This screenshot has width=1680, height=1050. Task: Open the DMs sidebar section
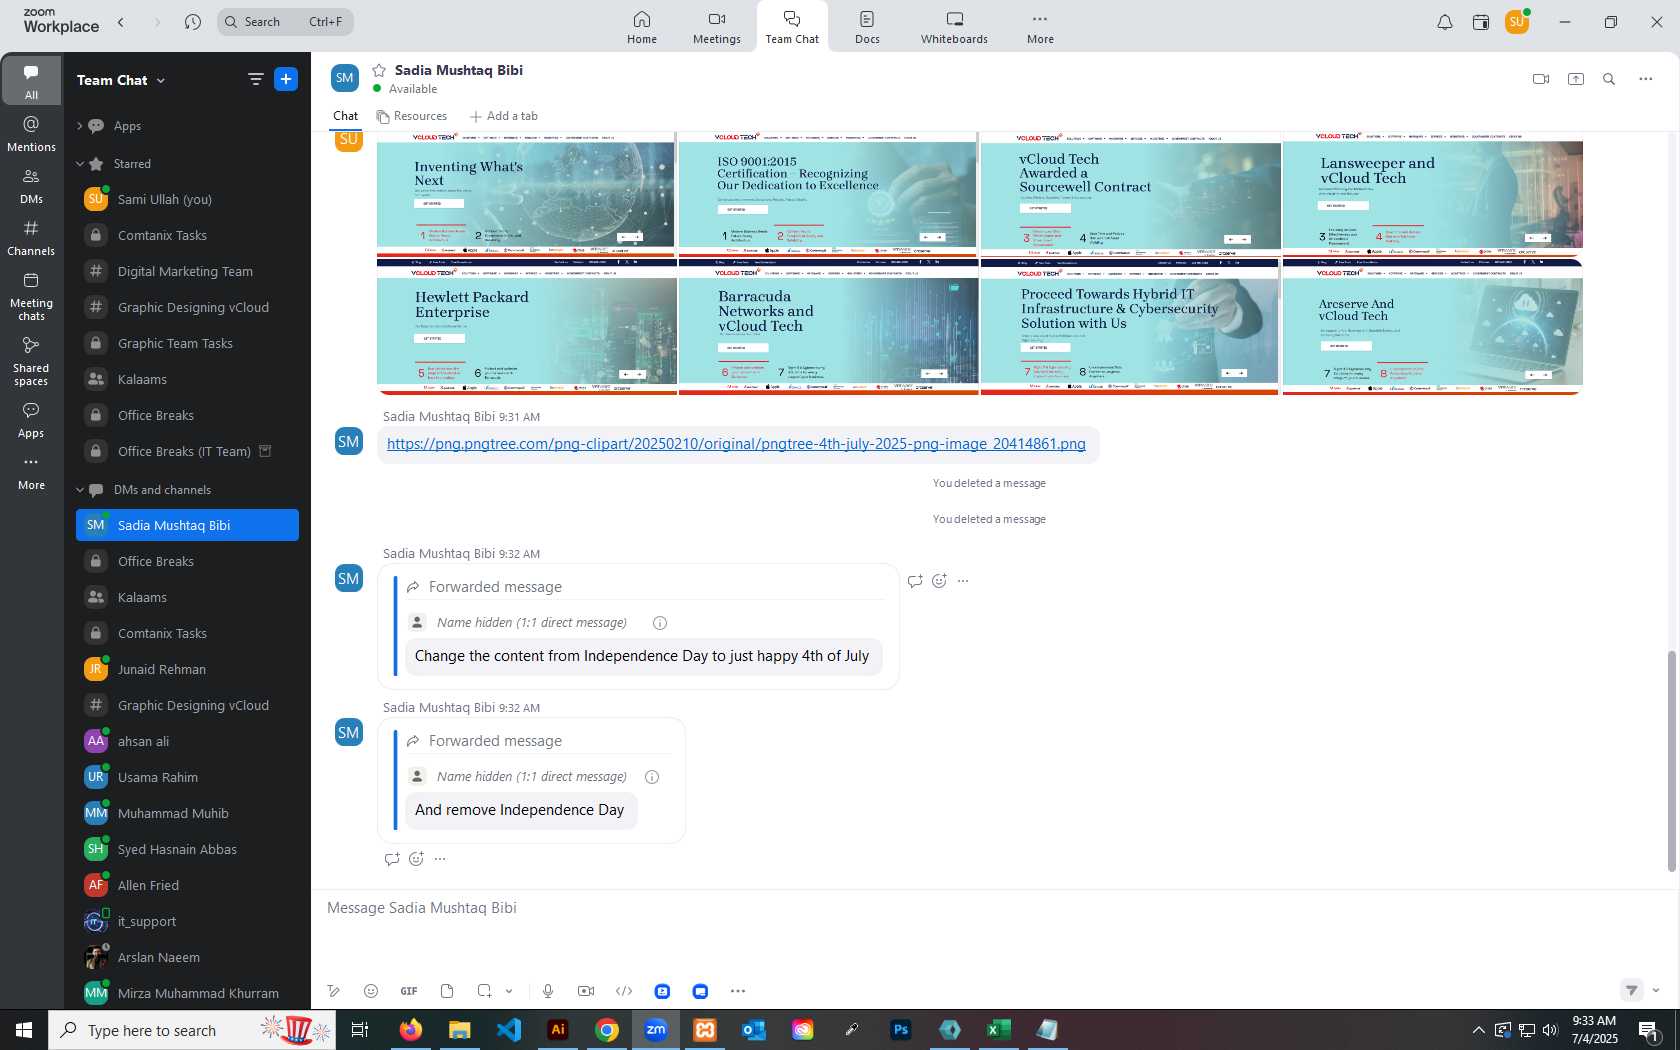tap(31, 186)
